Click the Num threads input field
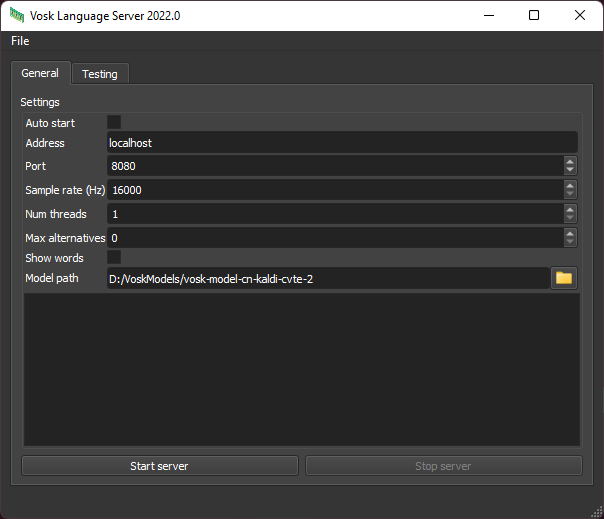 point(335,214)
